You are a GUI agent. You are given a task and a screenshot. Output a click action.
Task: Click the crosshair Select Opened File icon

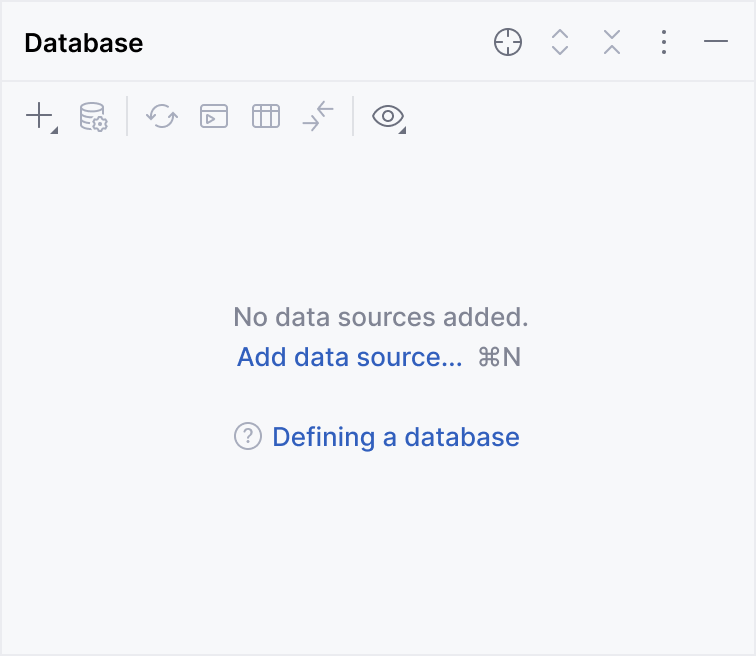[508, 42]
